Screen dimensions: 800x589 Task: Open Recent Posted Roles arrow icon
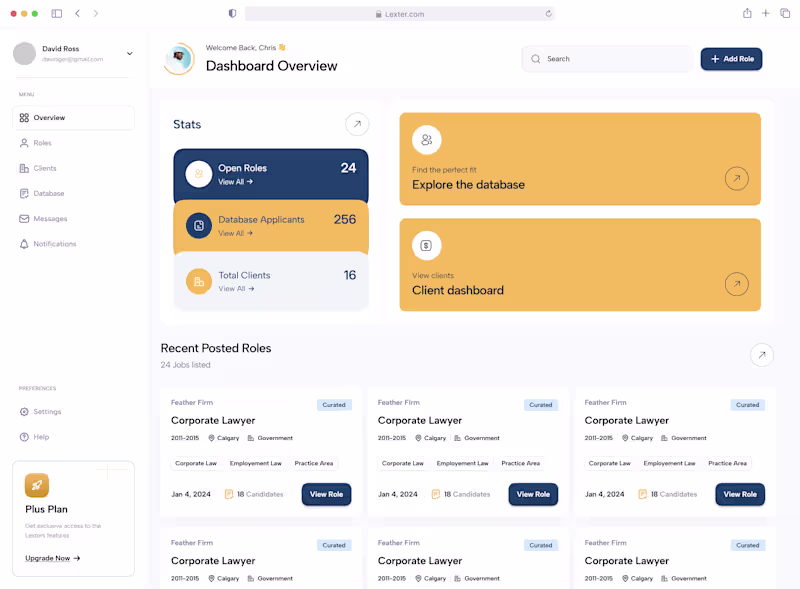[x=762, y=355]
